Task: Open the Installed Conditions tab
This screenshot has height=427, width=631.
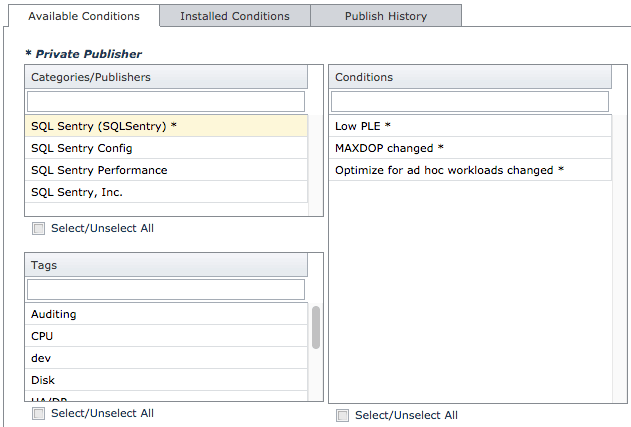Action: pos(235,16)
